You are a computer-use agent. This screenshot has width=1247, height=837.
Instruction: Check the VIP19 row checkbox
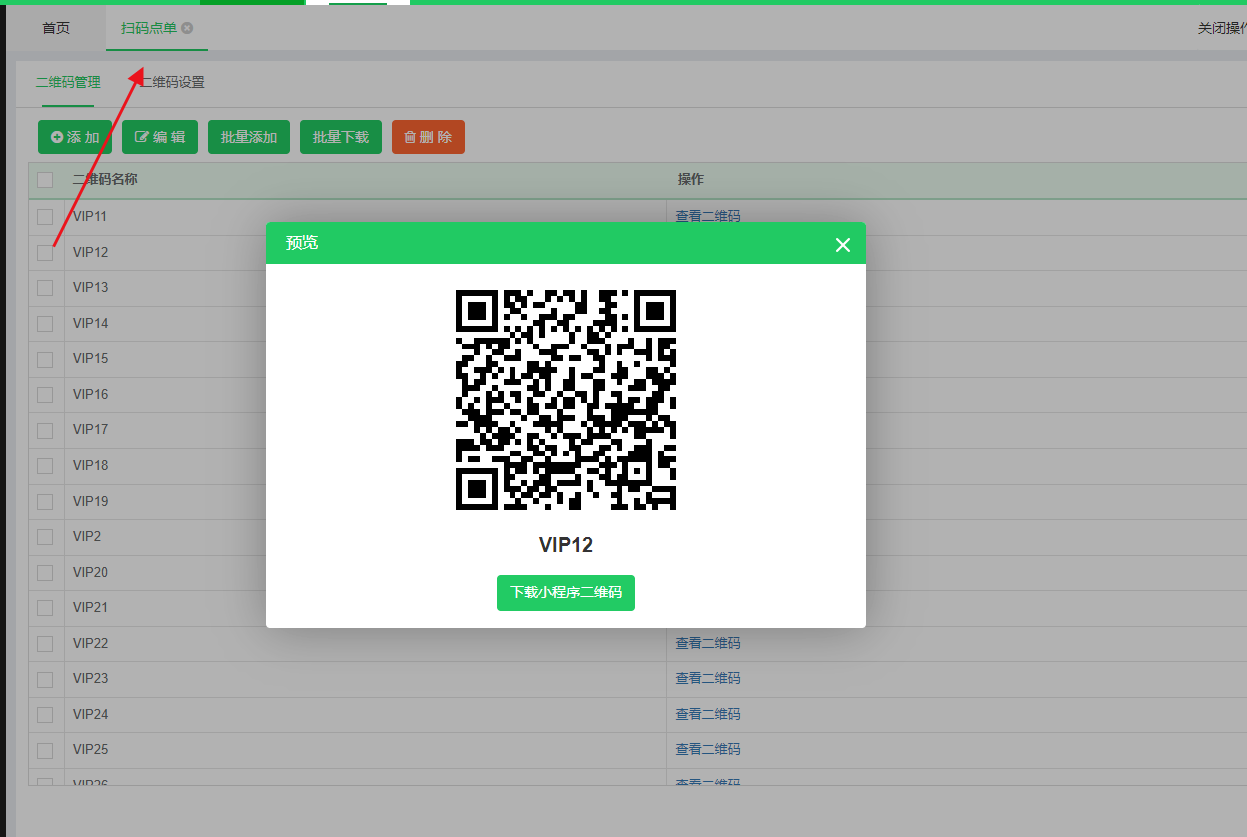tap(45, 501)
